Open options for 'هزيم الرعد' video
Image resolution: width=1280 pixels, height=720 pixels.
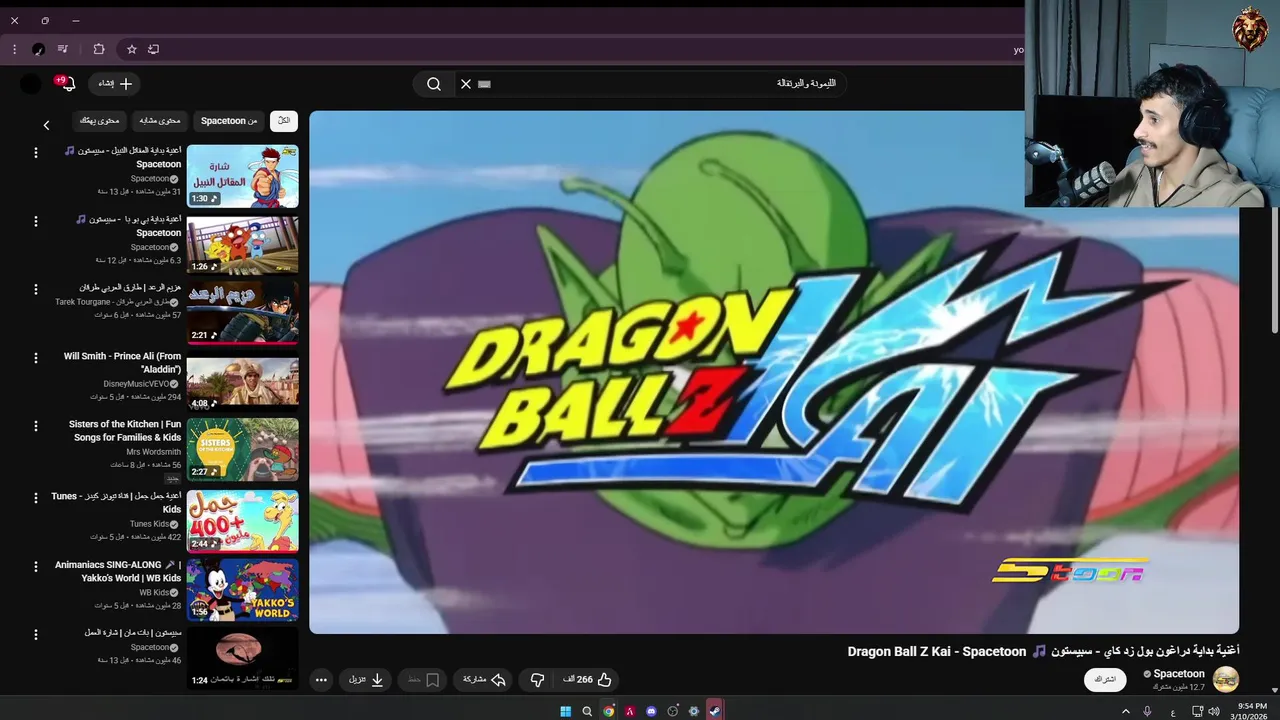(x=36, y=289)
